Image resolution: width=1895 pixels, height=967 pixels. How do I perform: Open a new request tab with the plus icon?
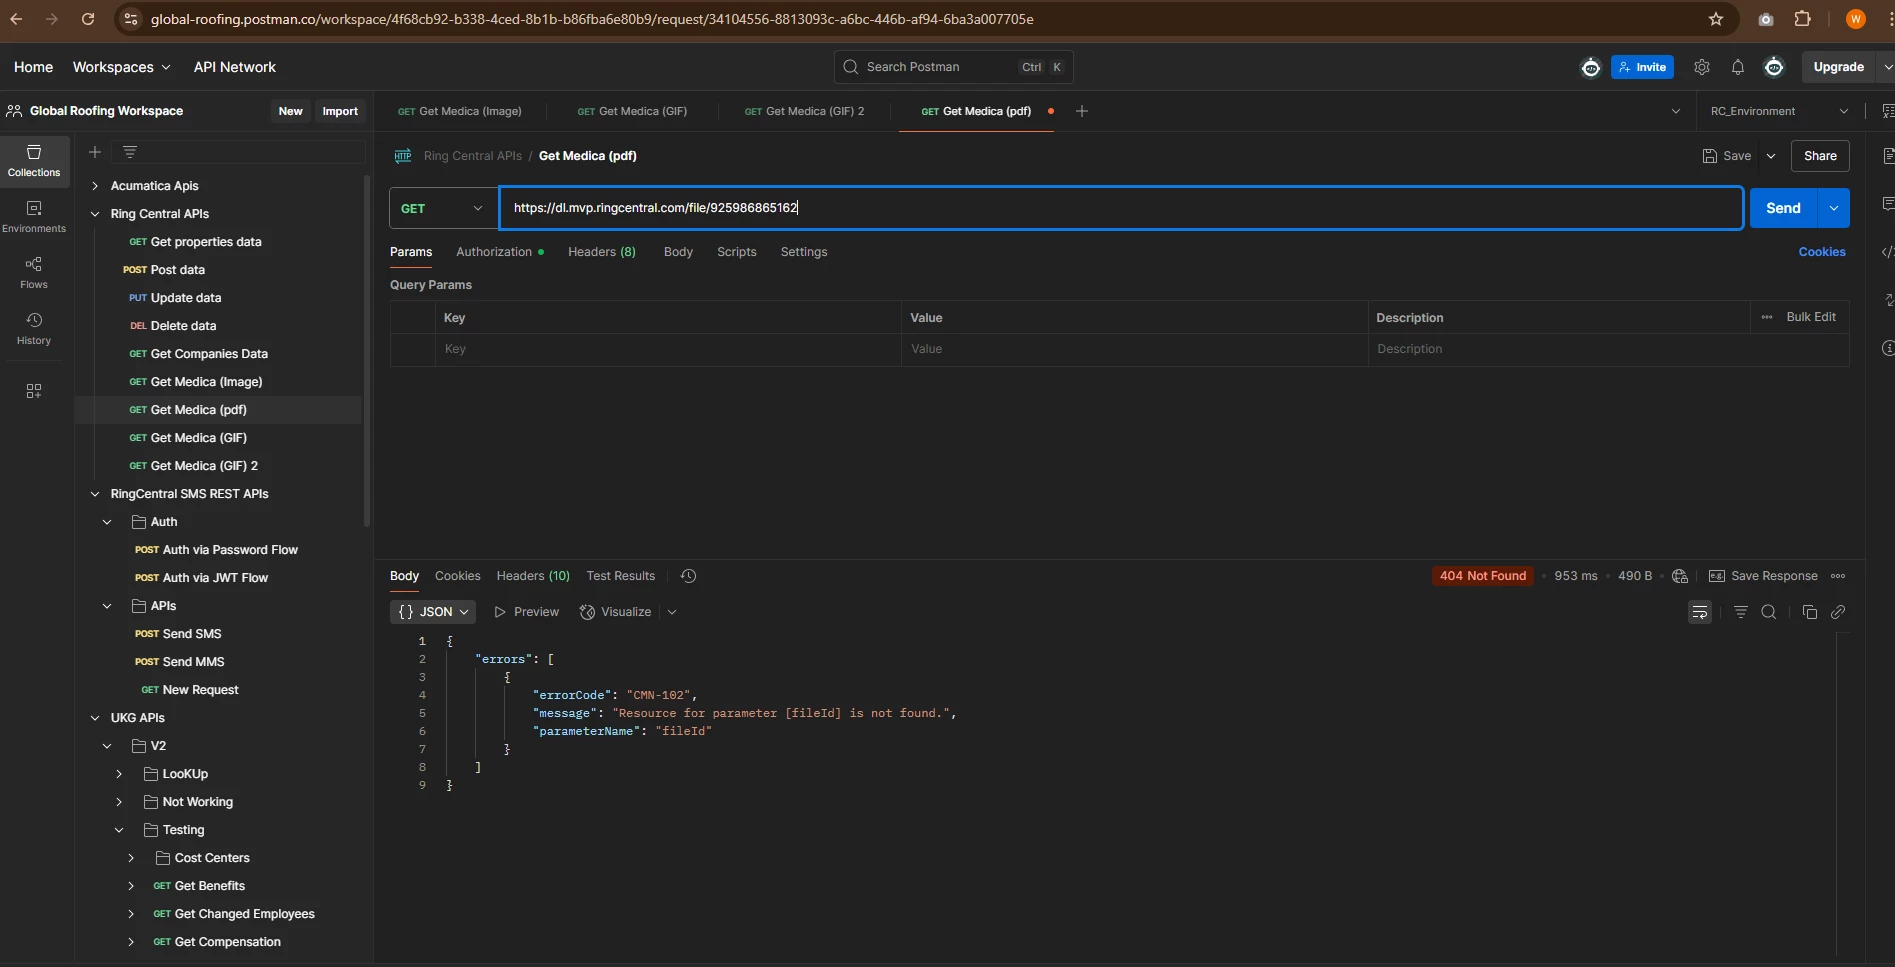click(x=1082, y=111)
